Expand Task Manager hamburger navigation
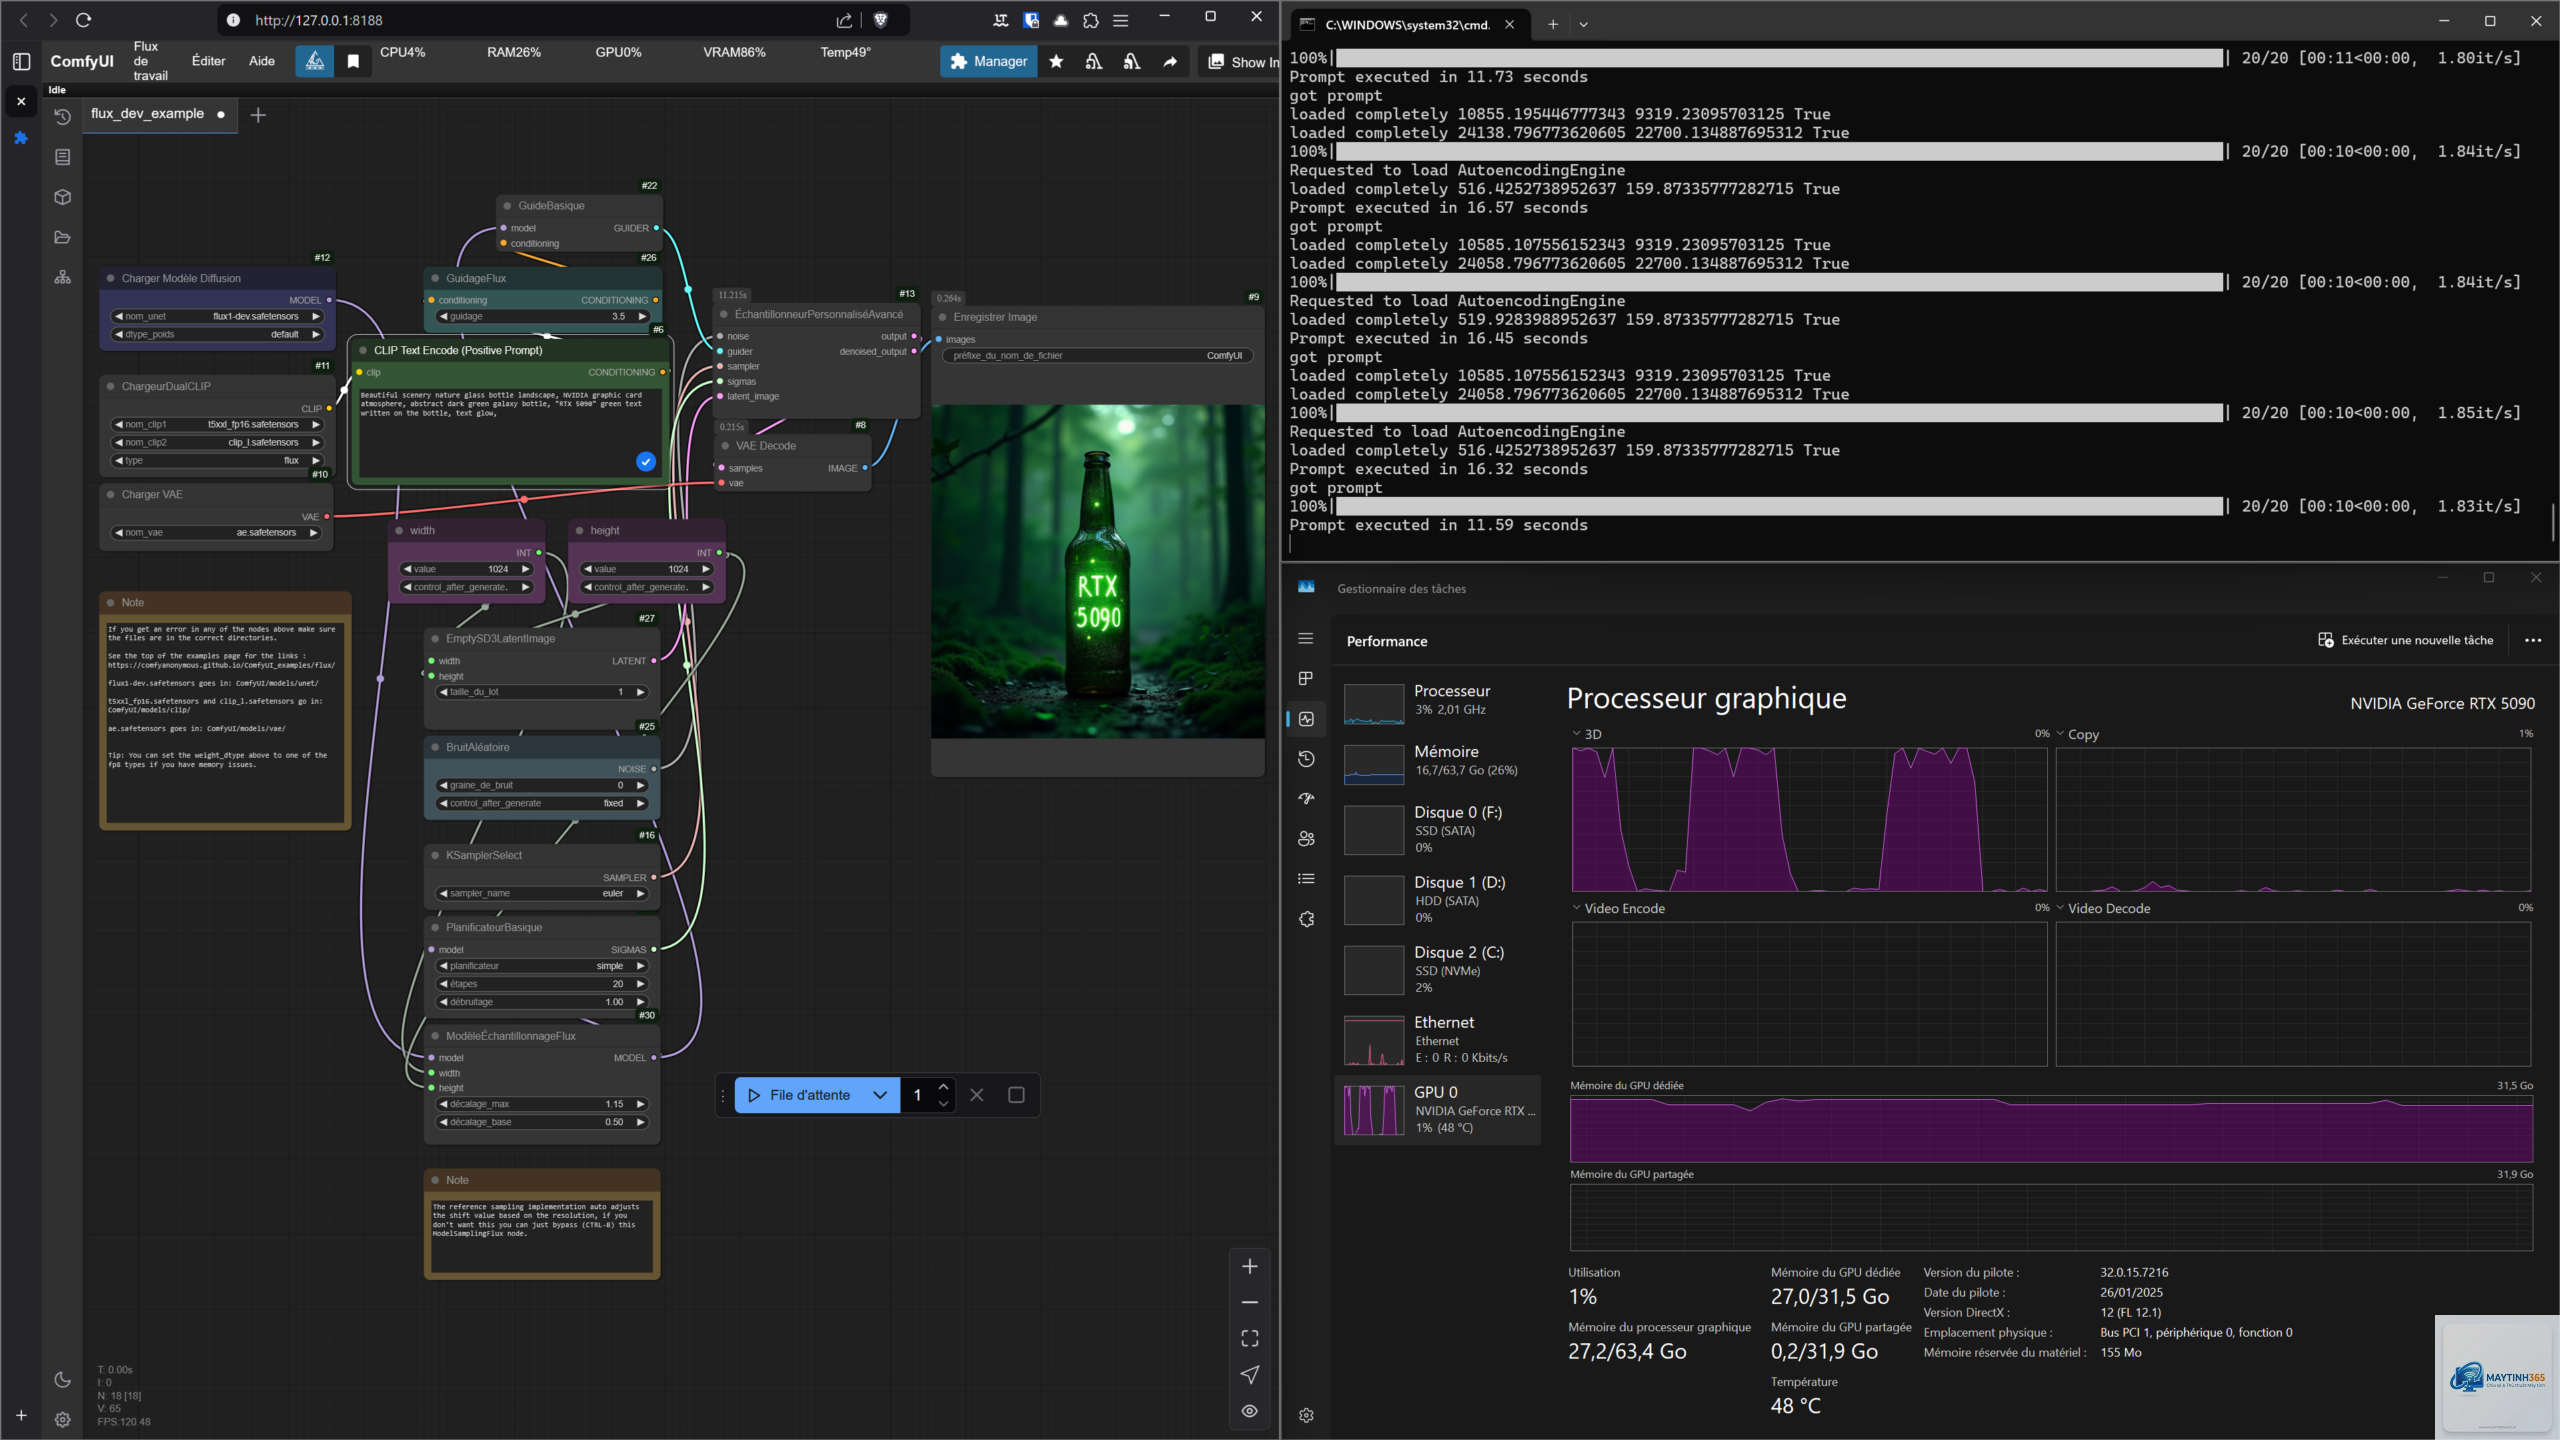 1306,639
